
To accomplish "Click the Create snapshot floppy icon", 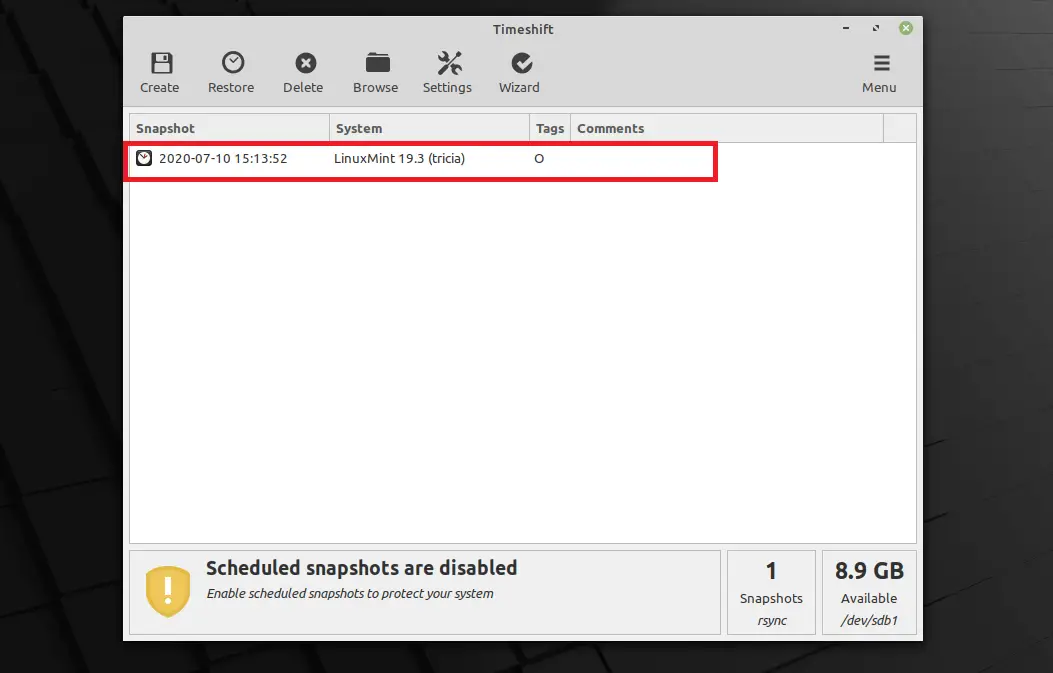I will (161, 63).
